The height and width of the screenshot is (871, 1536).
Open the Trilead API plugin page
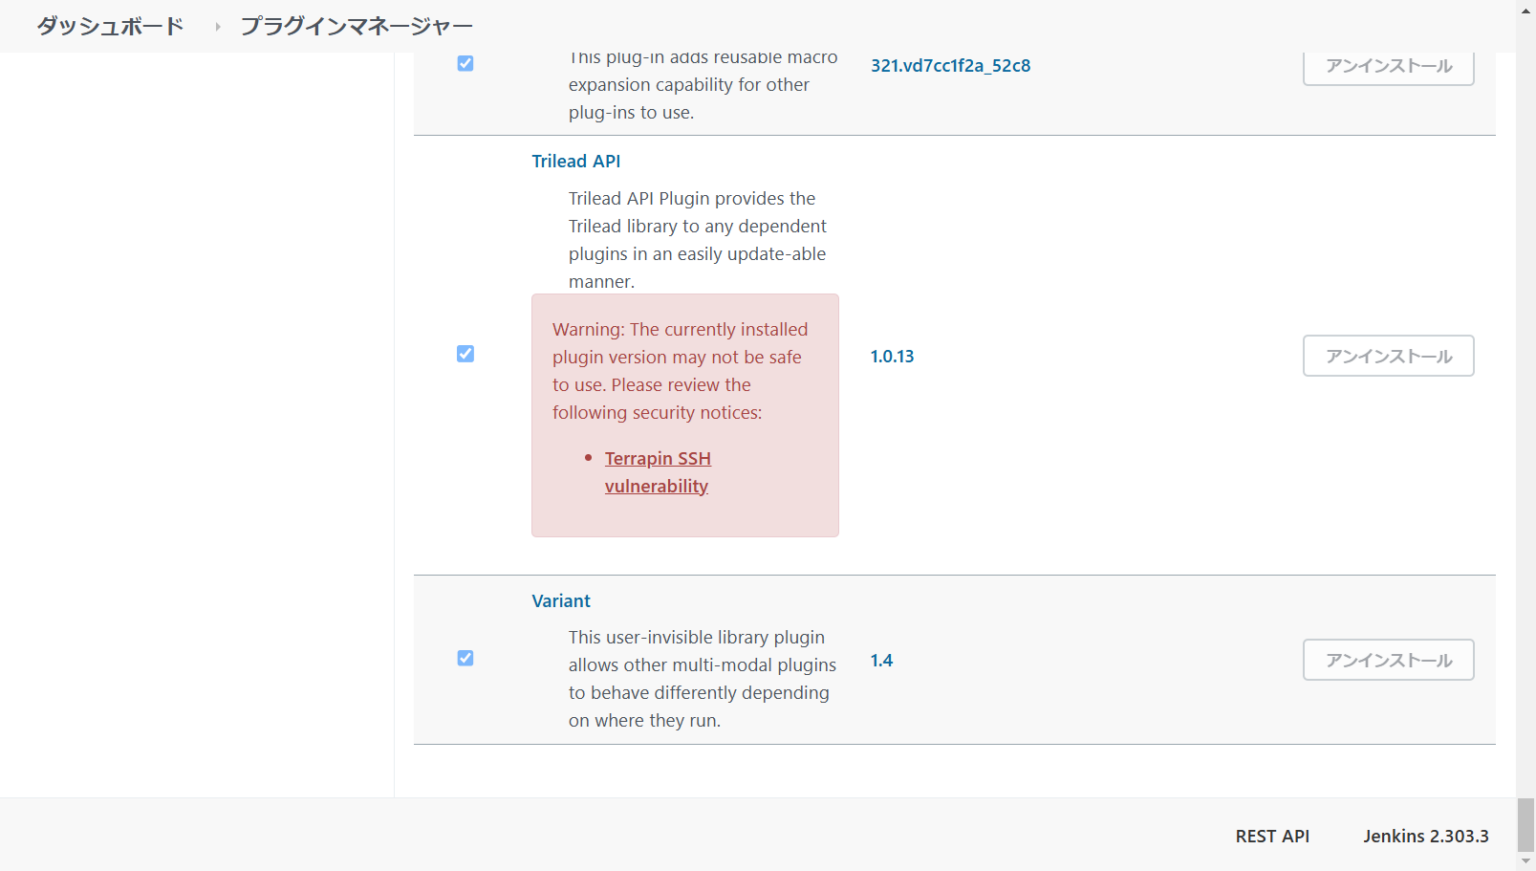click(576, 161)
